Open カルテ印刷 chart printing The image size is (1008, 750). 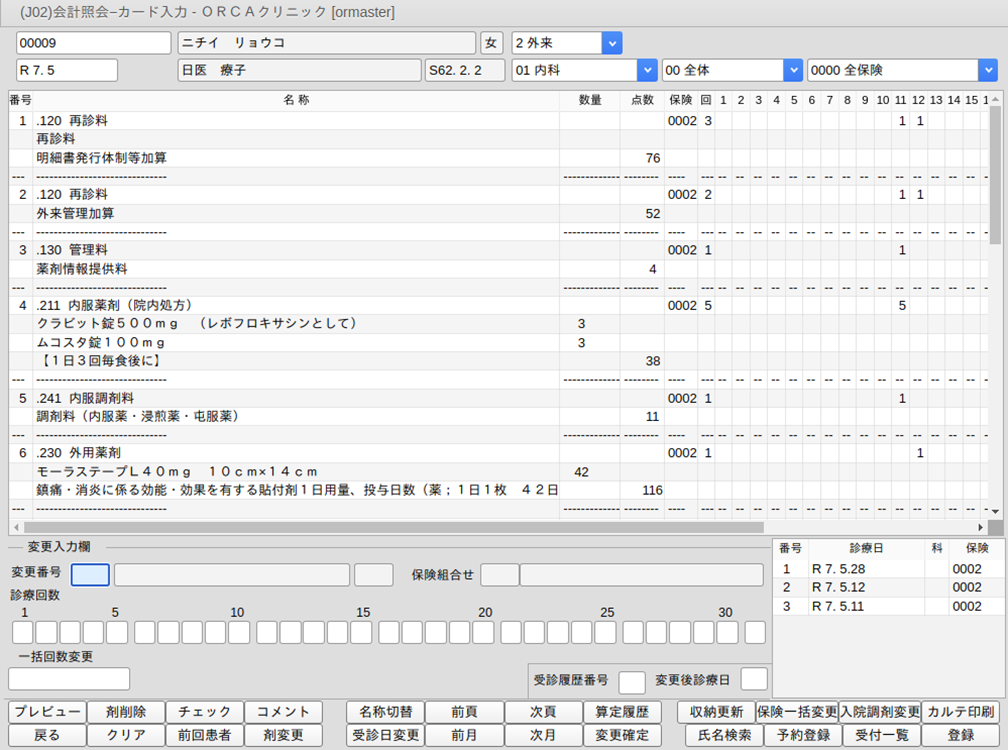[x=960, y=712]
